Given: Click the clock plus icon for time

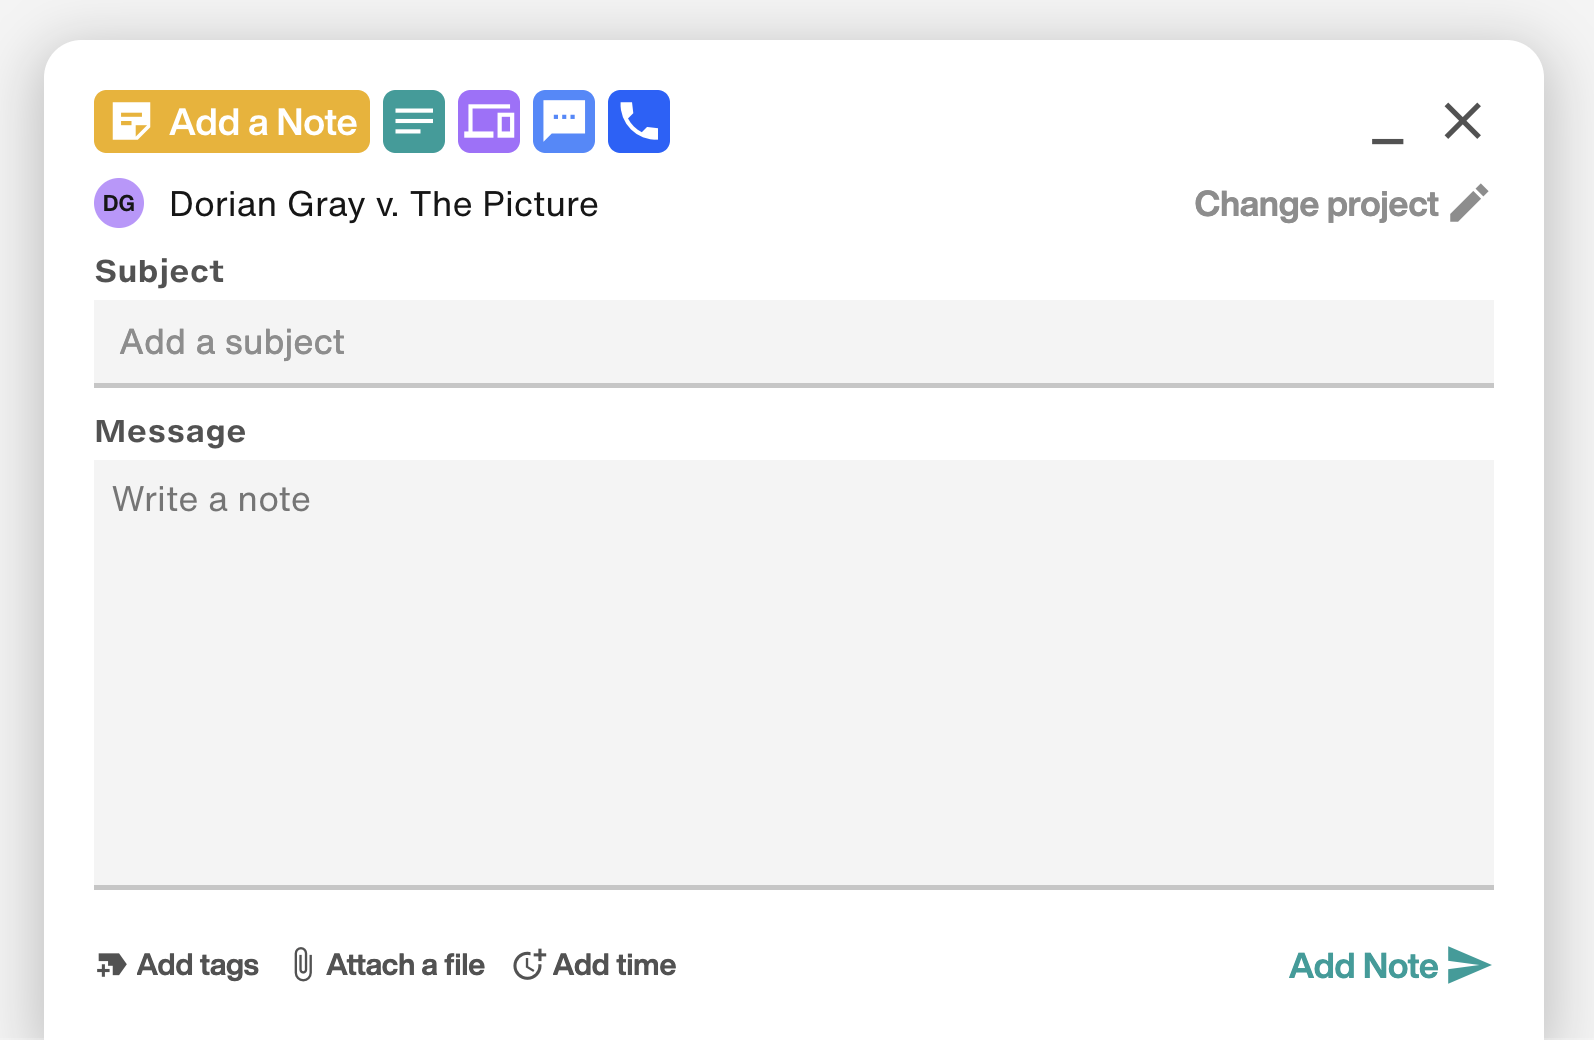Looking at the screenshot, I should point(529,964).
